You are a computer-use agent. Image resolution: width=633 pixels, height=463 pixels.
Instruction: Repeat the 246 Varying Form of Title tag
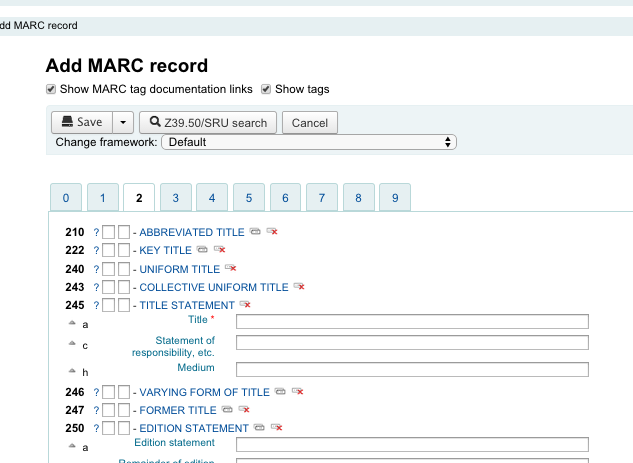coord(281,392)
